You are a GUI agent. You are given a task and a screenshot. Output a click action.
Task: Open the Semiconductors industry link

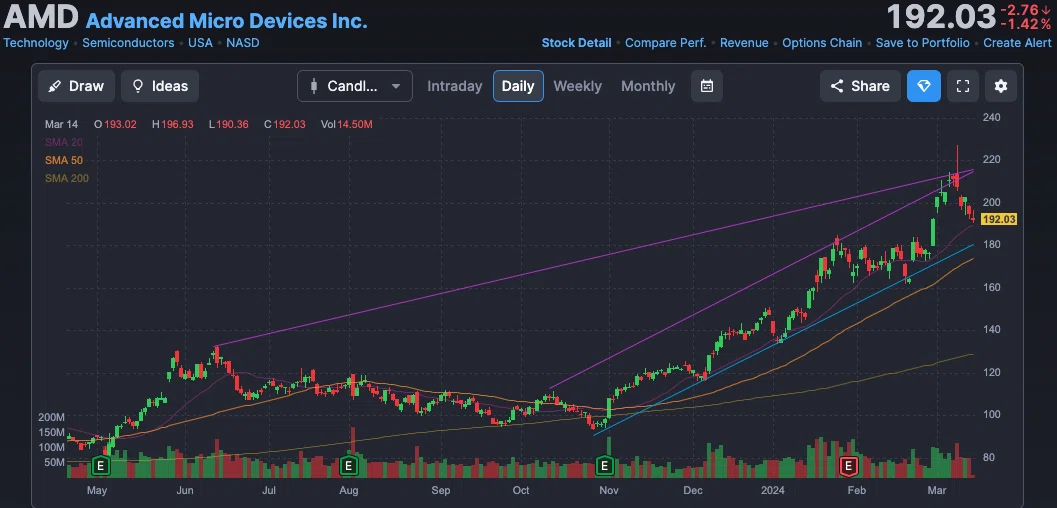128,43
